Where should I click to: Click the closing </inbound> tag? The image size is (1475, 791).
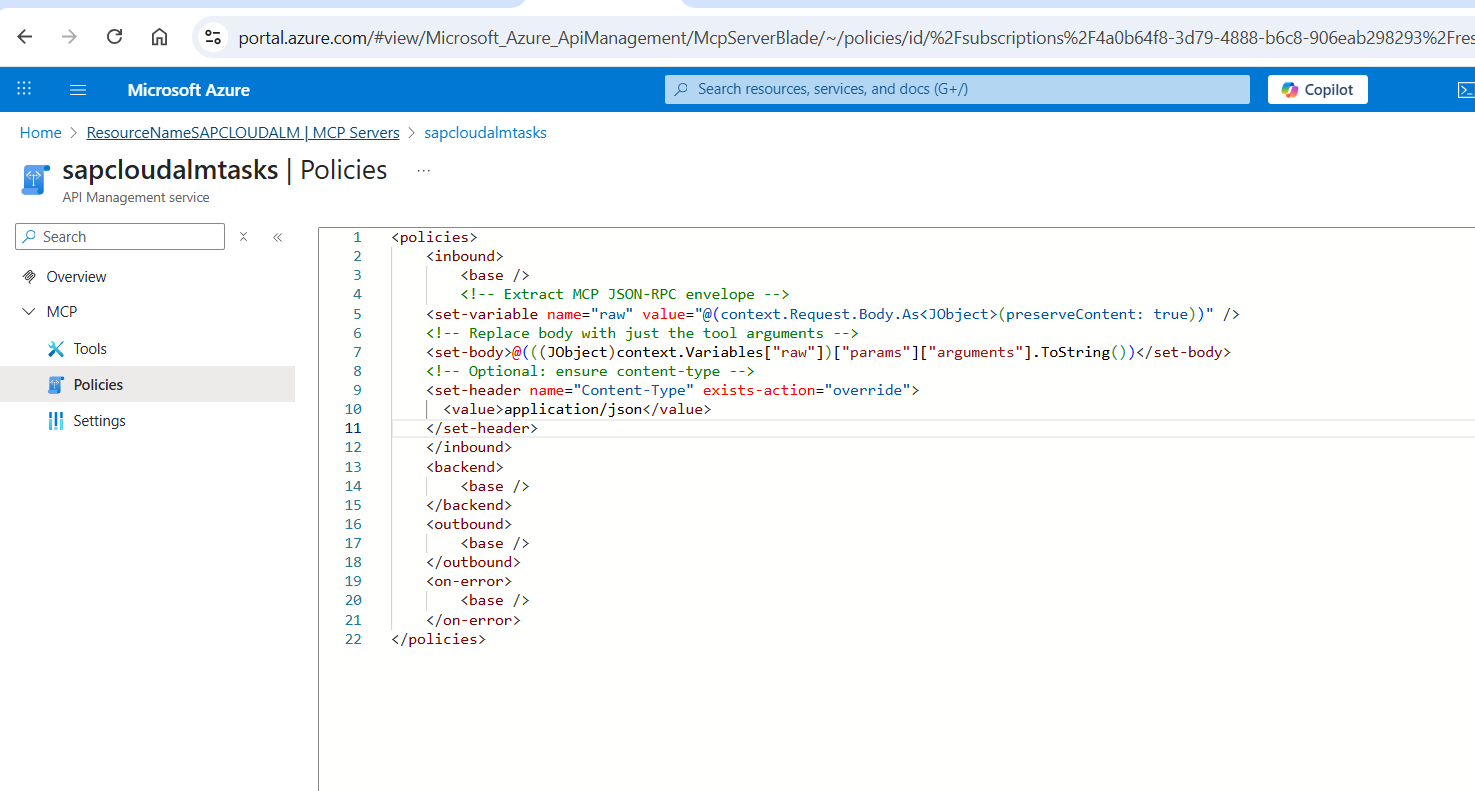(x=469, y=448)
